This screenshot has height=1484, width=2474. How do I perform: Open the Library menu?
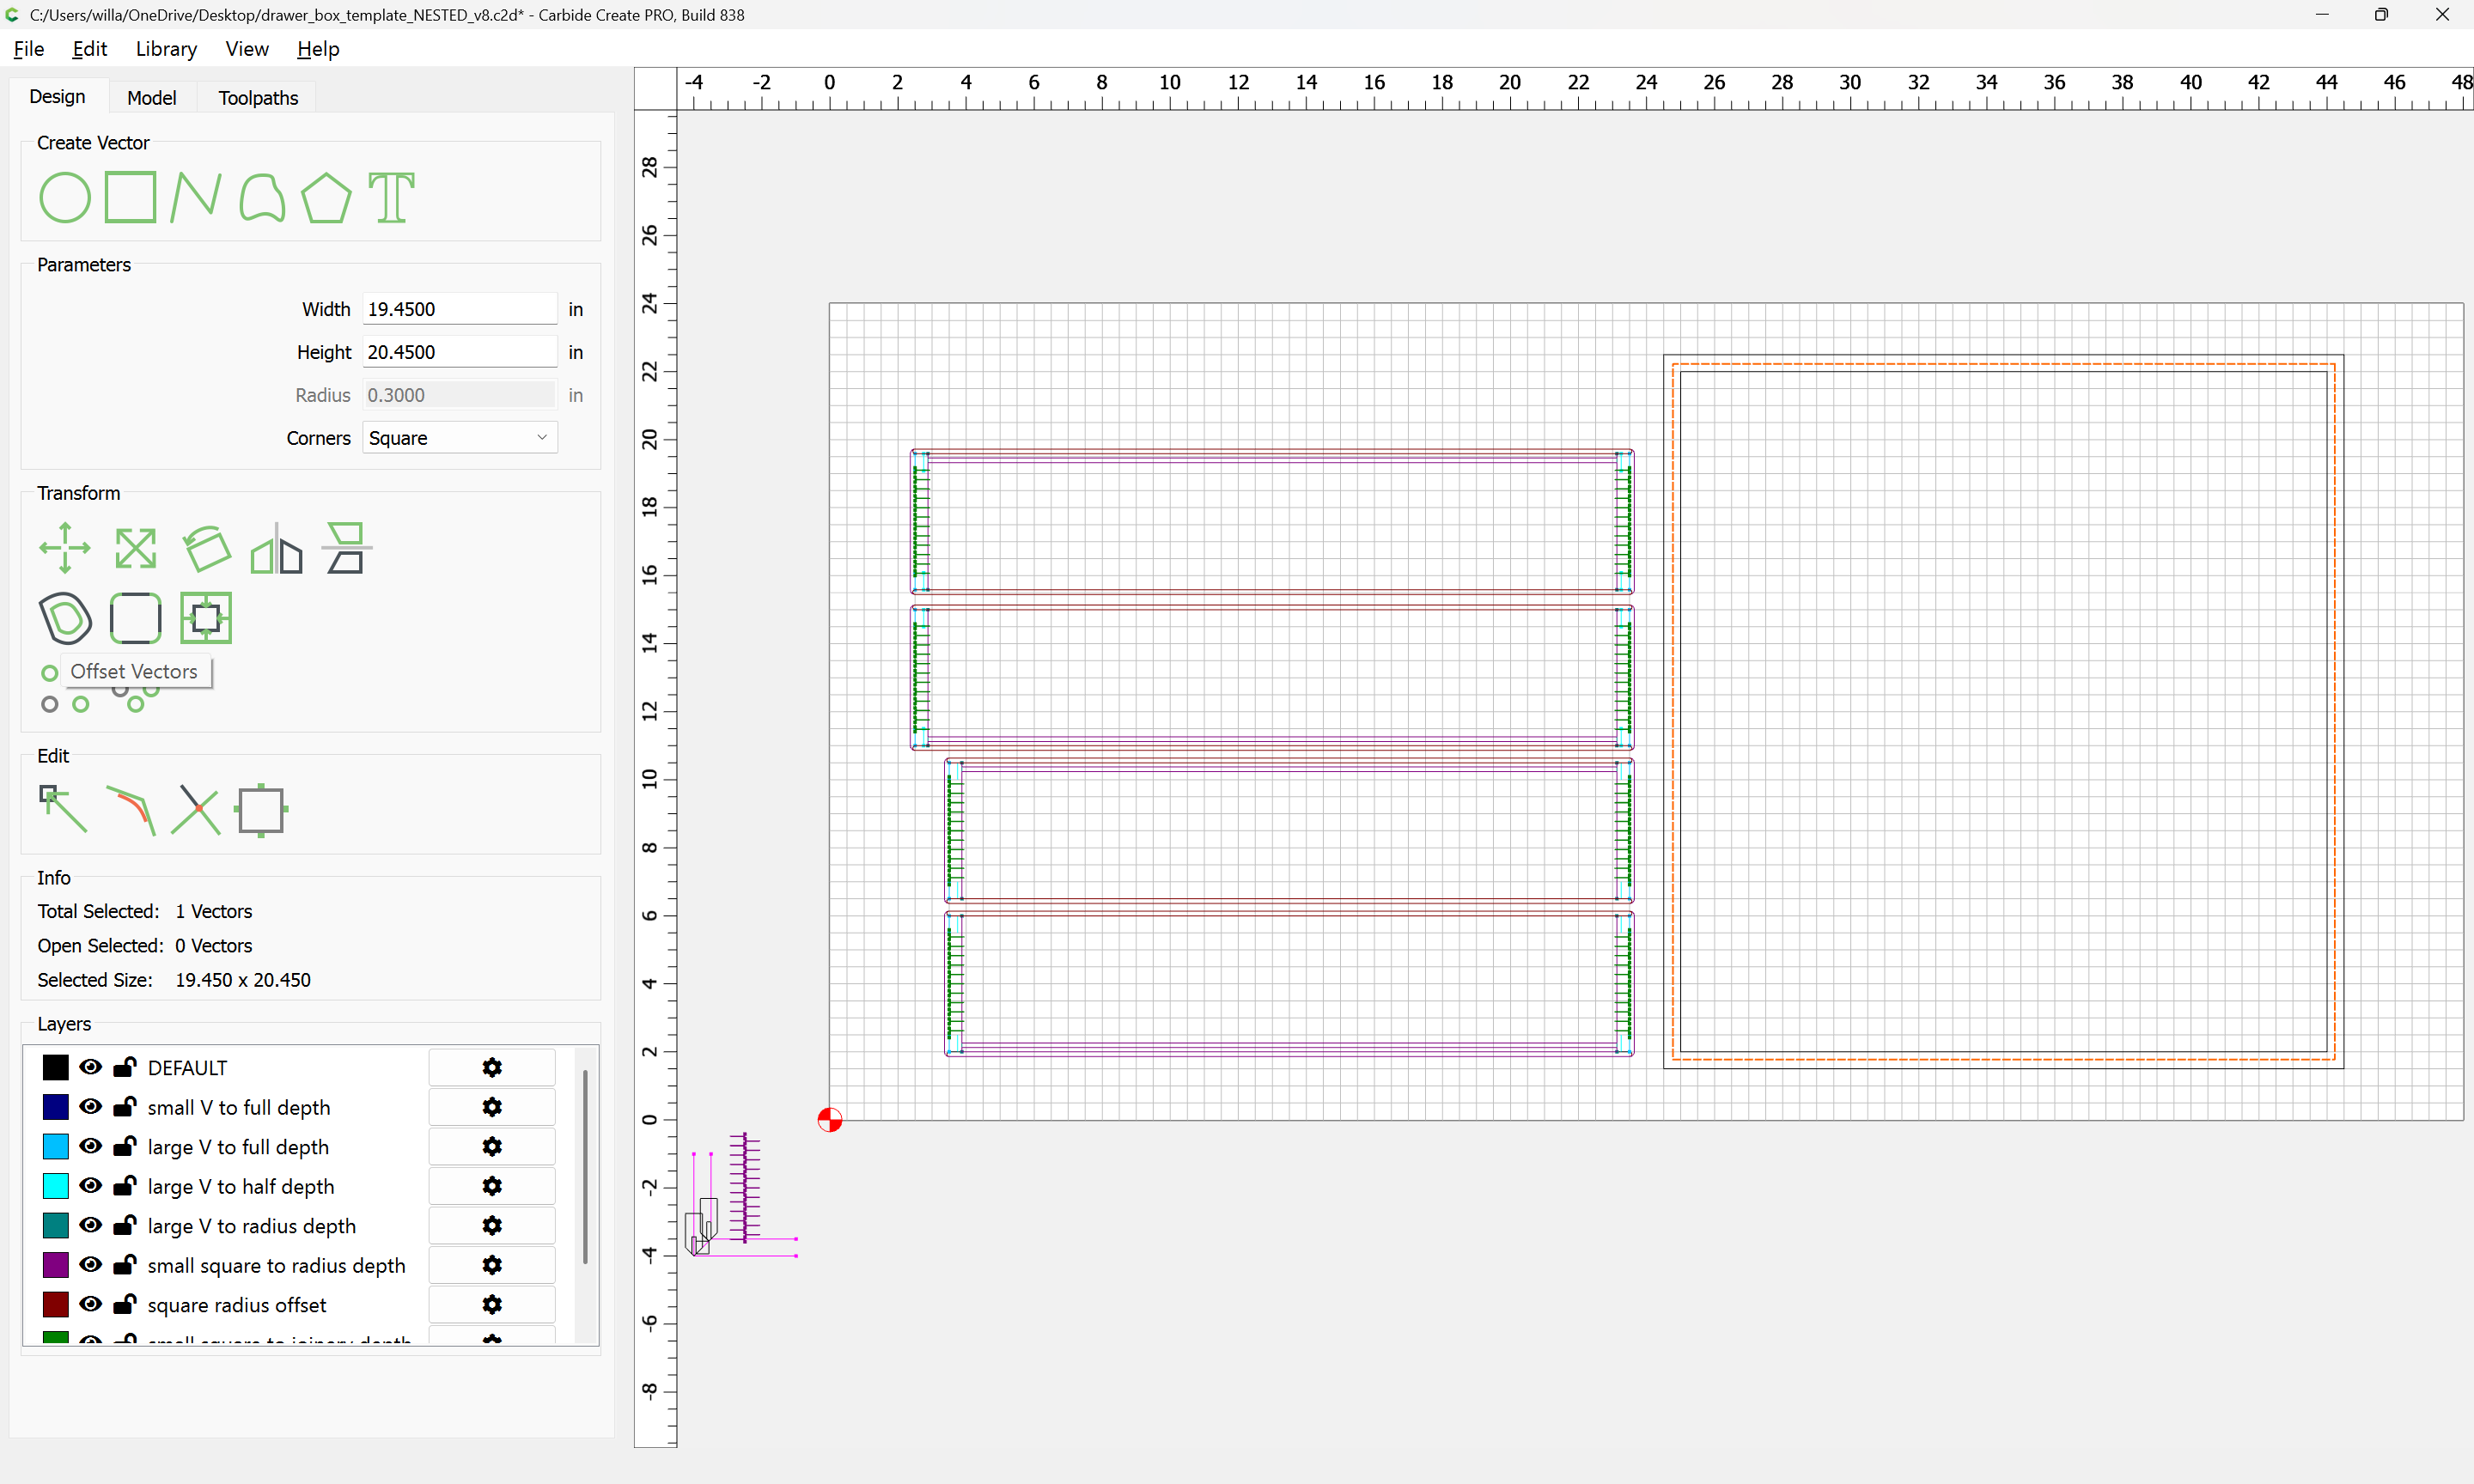click(x=166, y=49)
